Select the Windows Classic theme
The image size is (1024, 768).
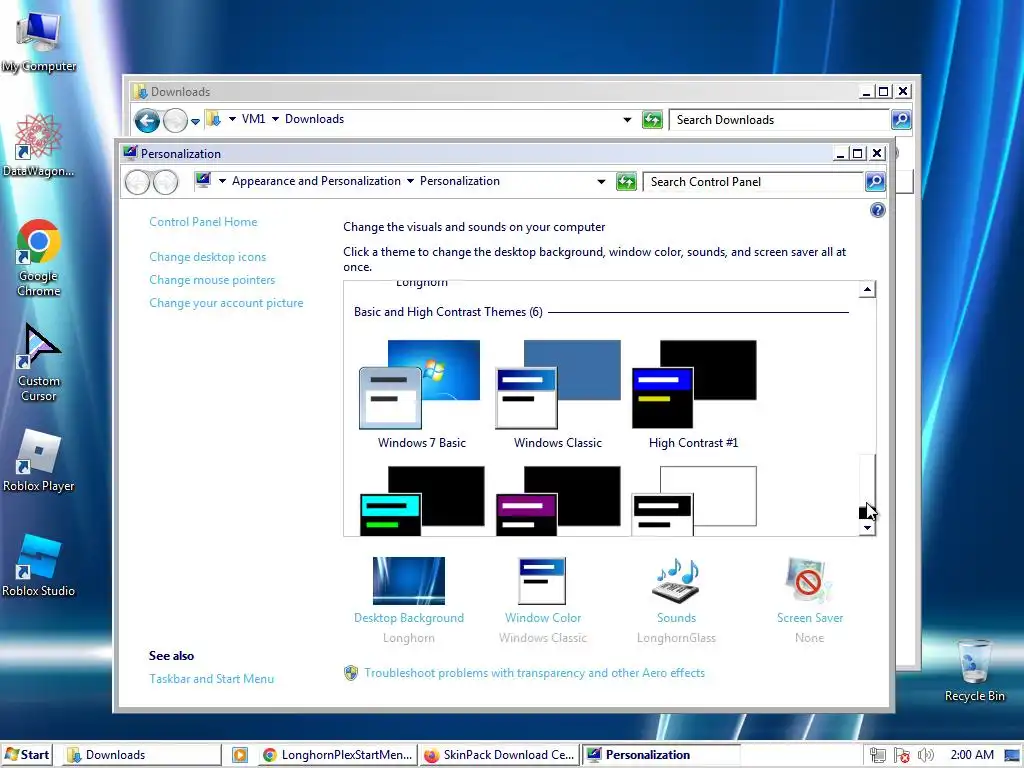[558, 394]
